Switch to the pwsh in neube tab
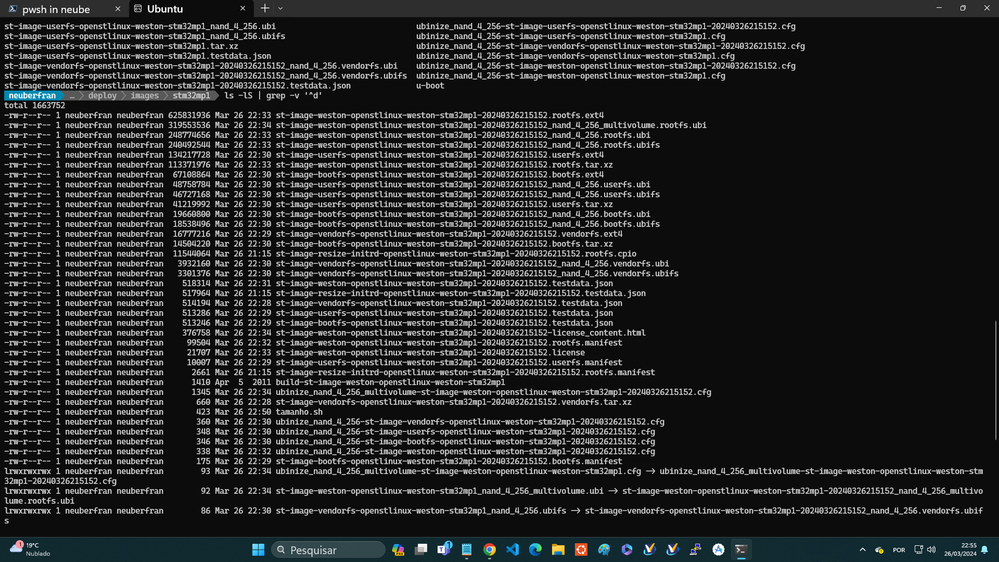999x562 pixels. tap(64, 9)
